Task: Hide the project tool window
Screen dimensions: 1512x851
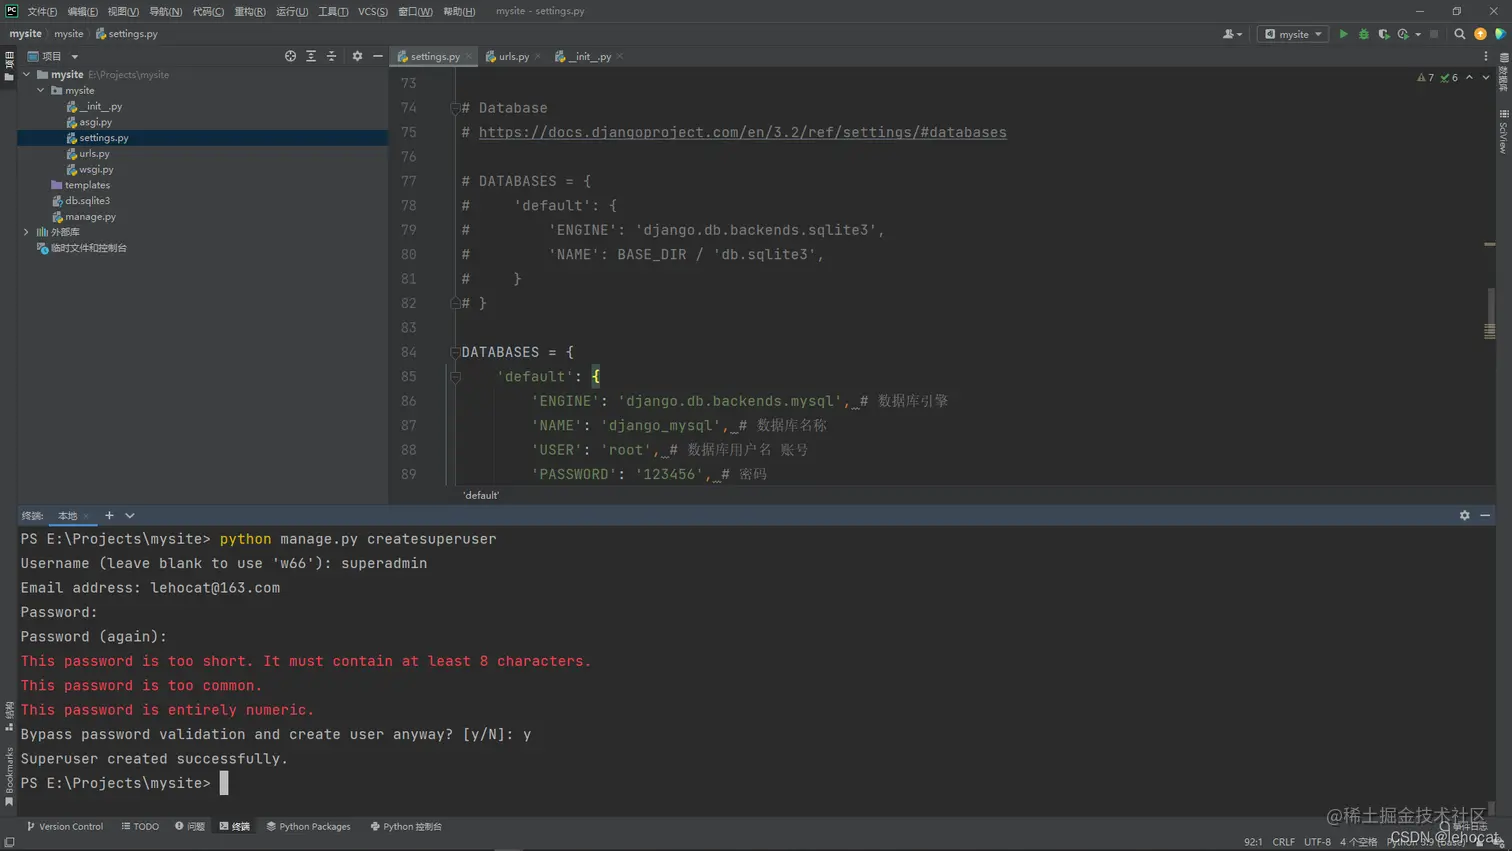Action: point(377,56)
